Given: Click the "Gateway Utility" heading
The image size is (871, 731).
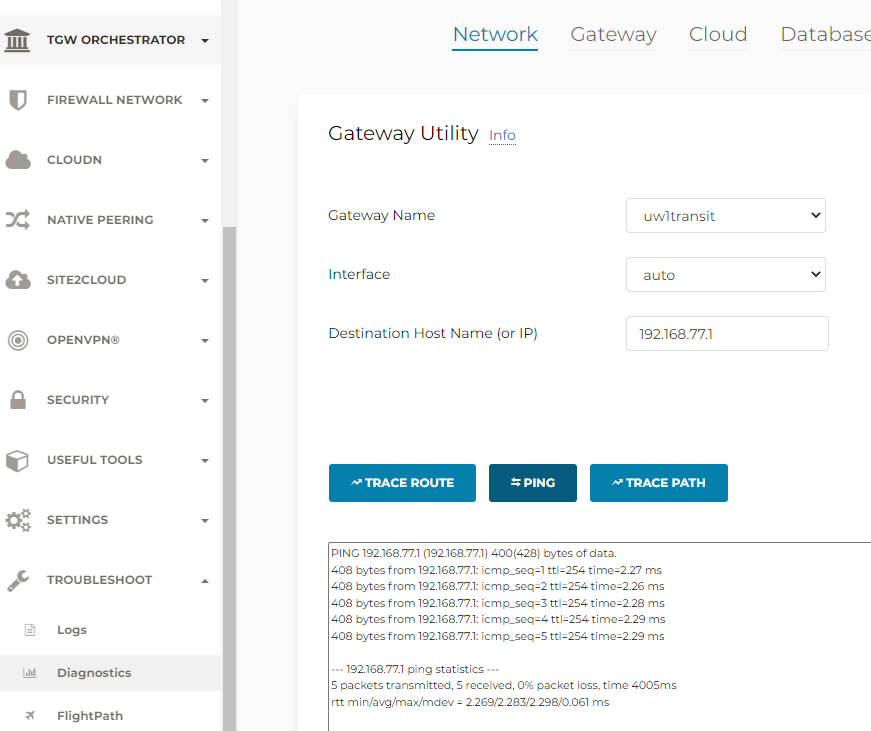Looking at the screenshot, I should [x=403, y=133].
